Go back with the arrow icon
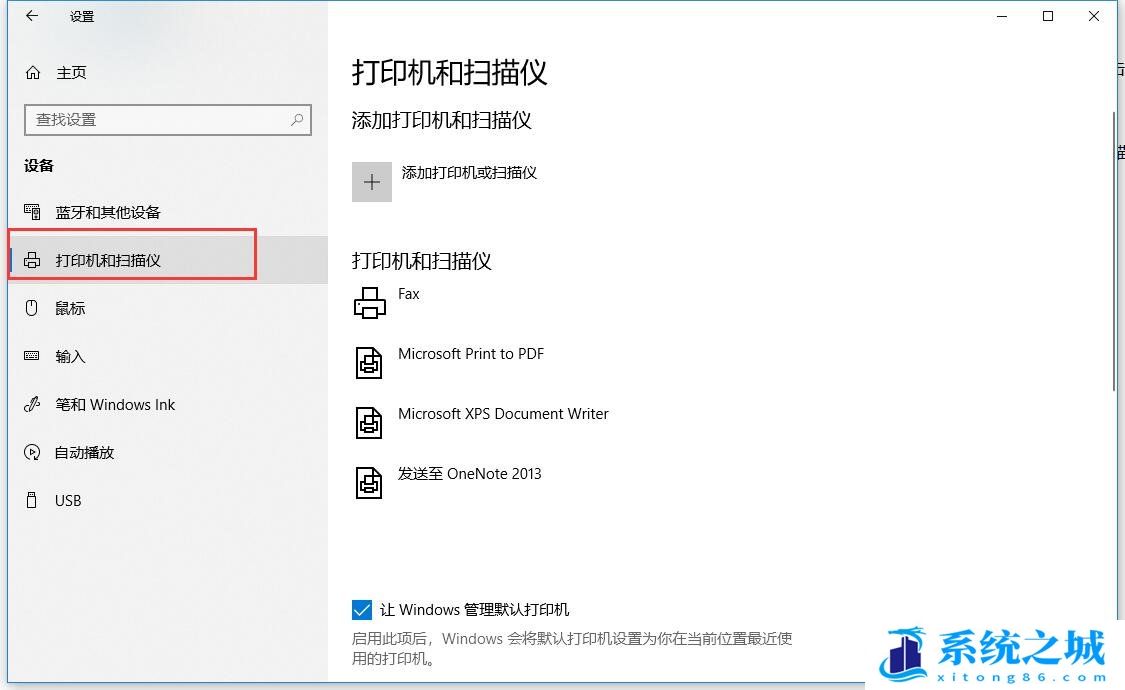Screen dimensions: 1125x690 point(32,16)
